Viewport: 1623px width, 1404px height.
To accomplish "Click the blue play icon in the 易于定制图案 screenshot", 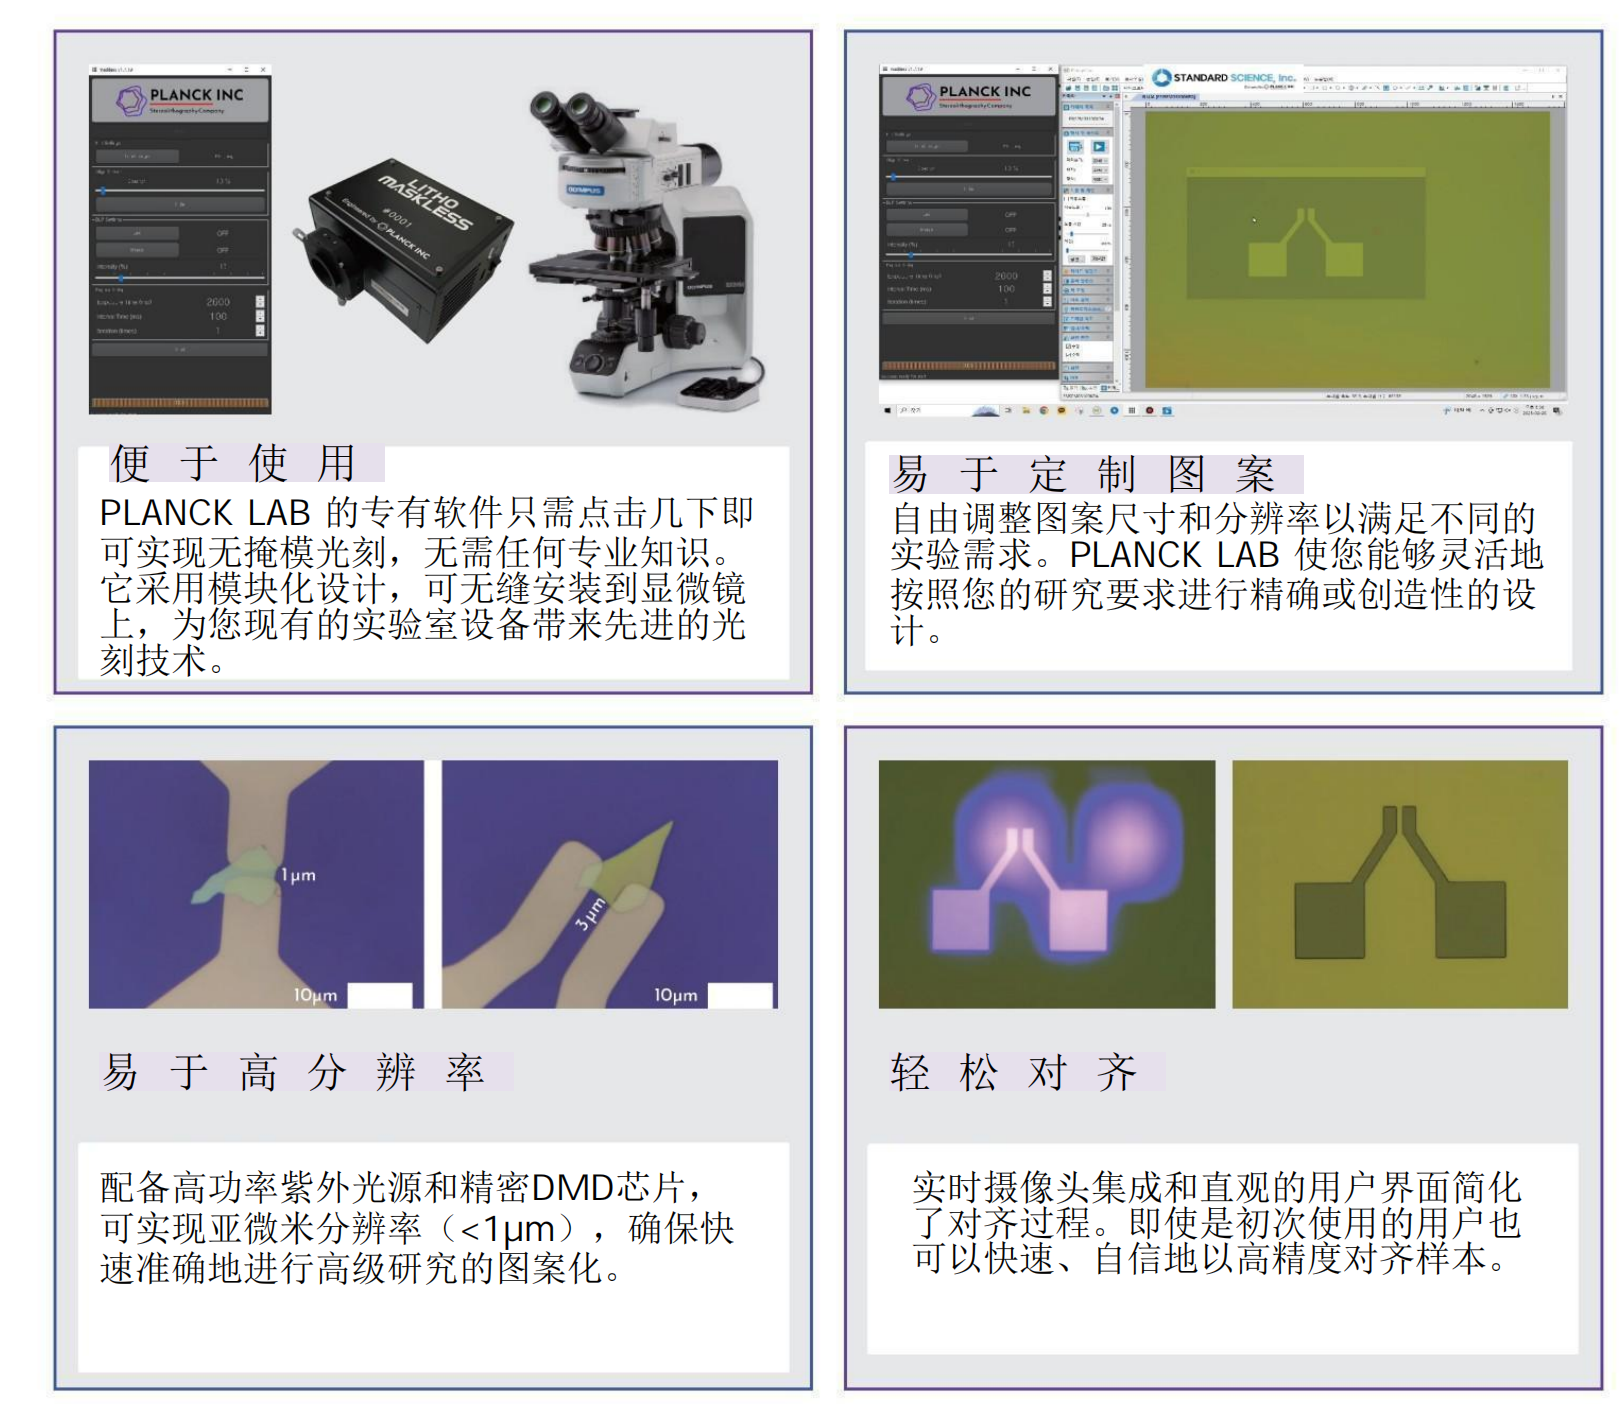I will coord(1099,147).
